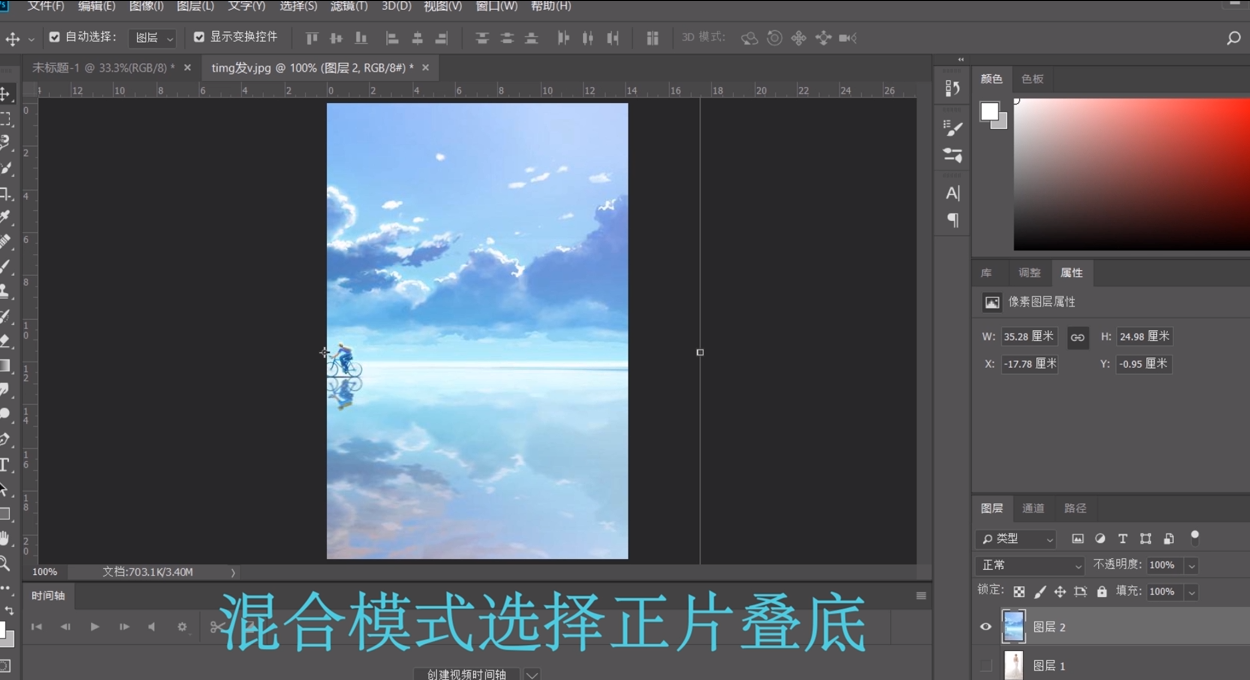Toggle lock position icon

click(x=1060, y=592)
